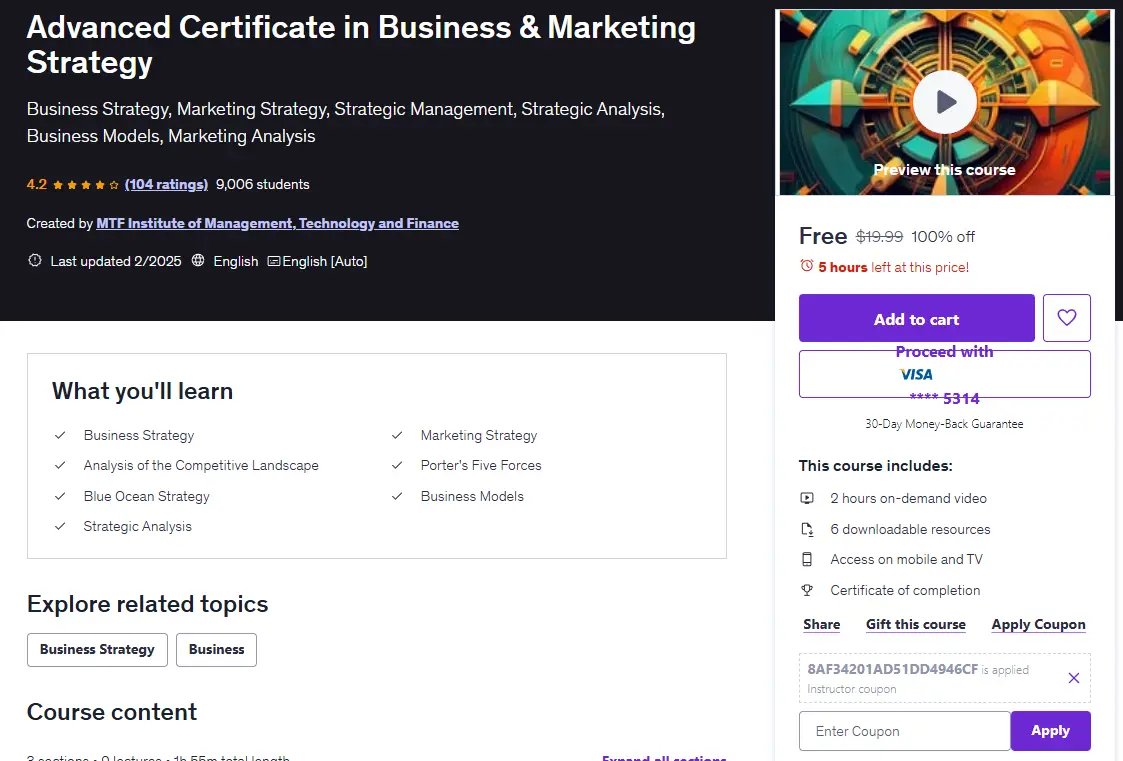
Task: Play the course preview video
Action: click(x=945, y=102)
